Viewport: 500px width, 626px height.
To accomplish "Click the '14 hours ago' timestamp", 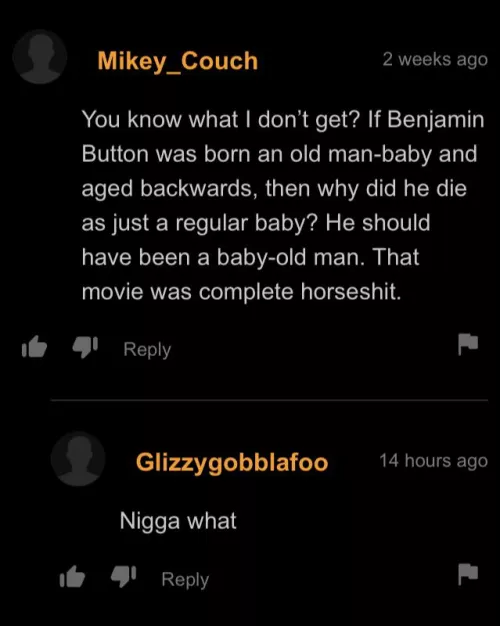I will tap(434, 461).
